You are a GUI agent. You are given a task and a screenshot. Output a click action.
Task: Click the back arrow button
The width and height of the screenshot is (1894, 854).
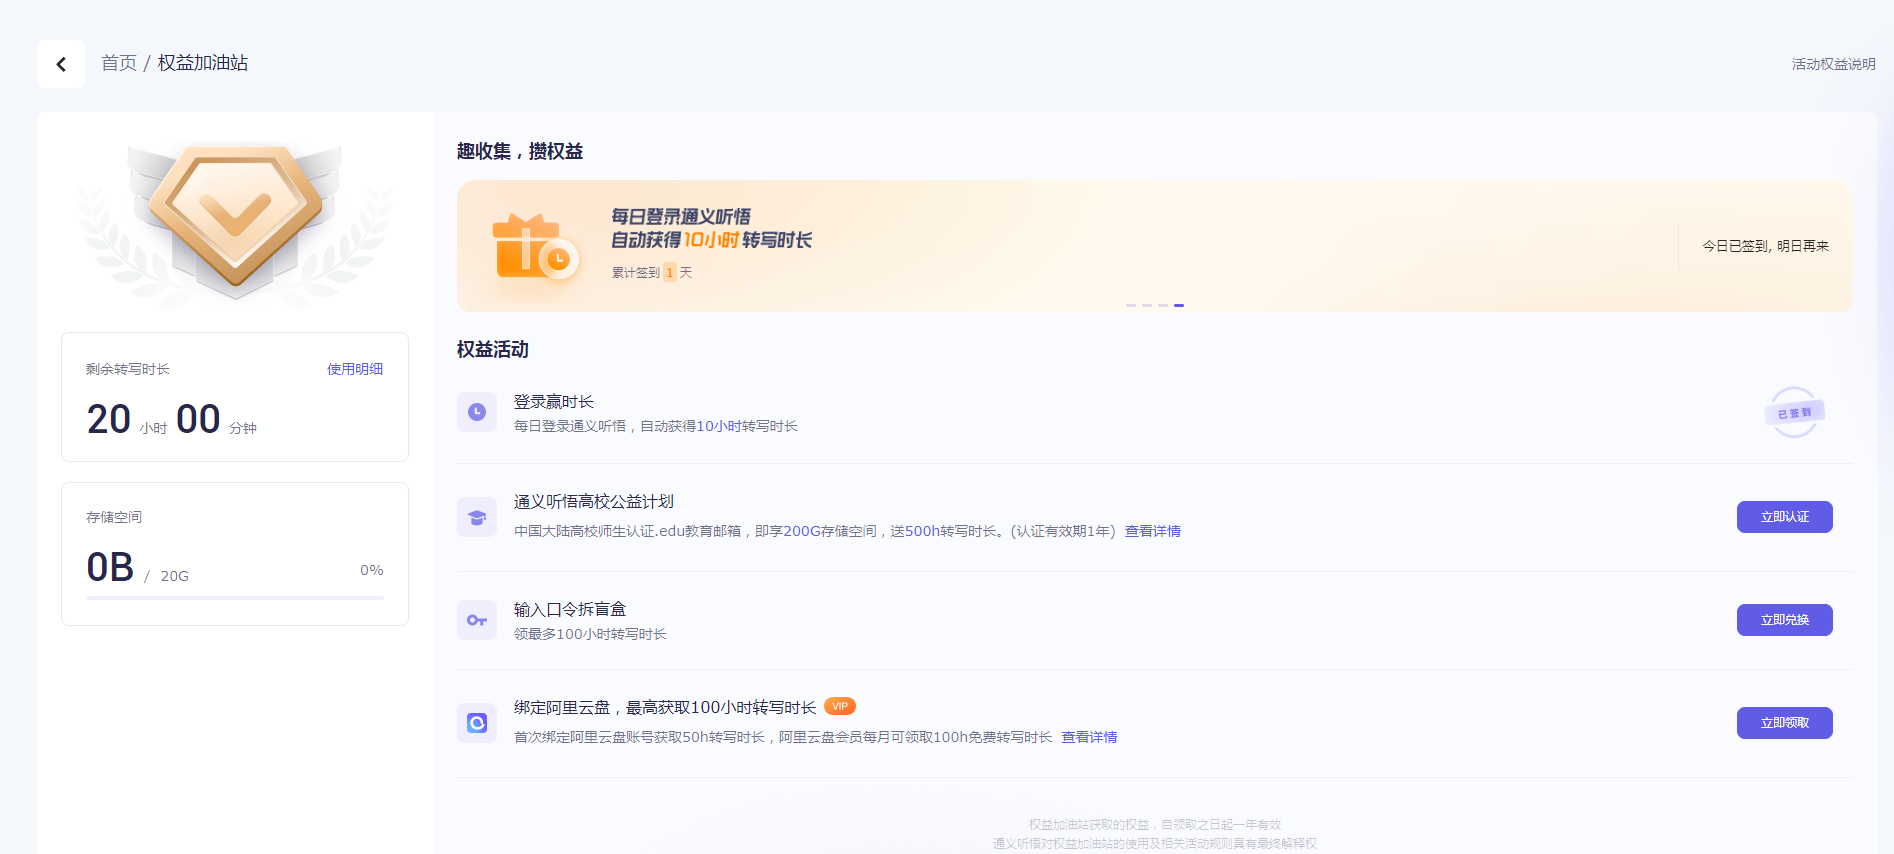[x=61, y=64]
